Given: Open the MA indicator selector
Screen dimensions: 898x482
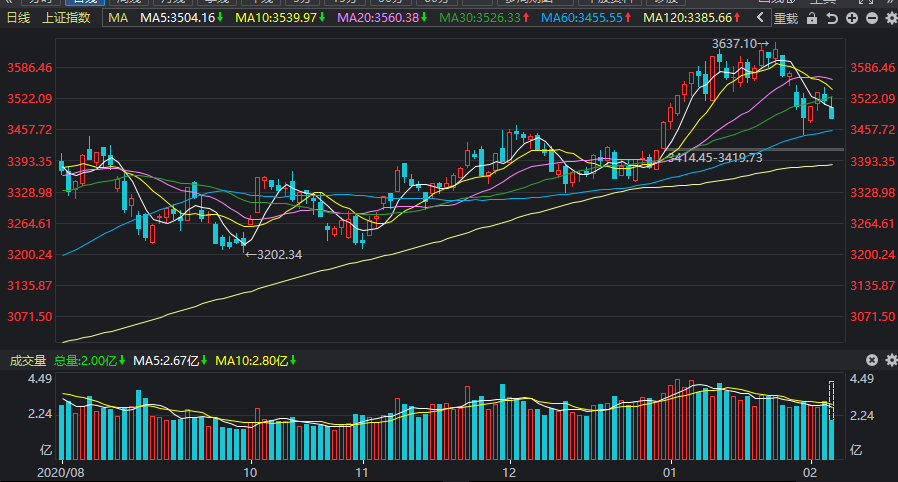Looking at the screenshot, I should coord(118,18).
